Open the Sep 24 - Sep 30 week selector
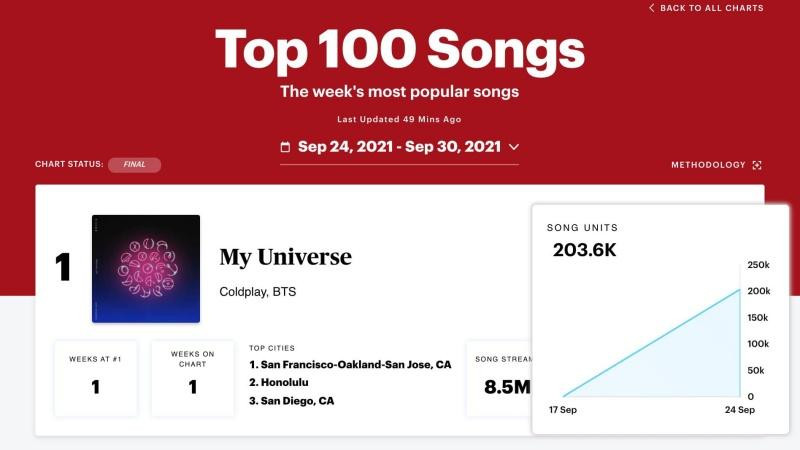800x450 pixels. tap(400, 147)
